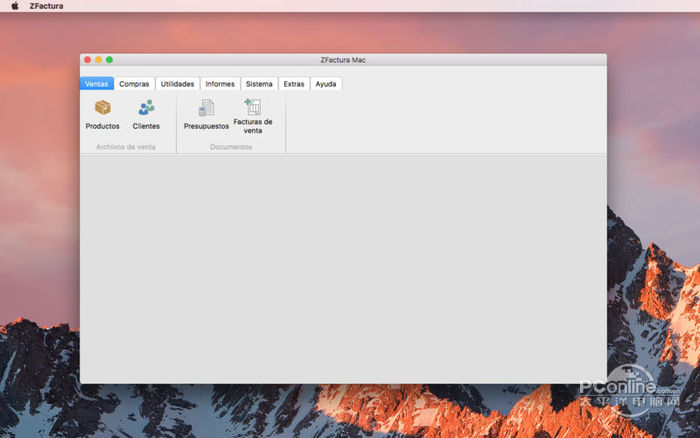Open the ZFactura menu bar item
This screenshot has height=438, width=700.
(x=46, y=6)
